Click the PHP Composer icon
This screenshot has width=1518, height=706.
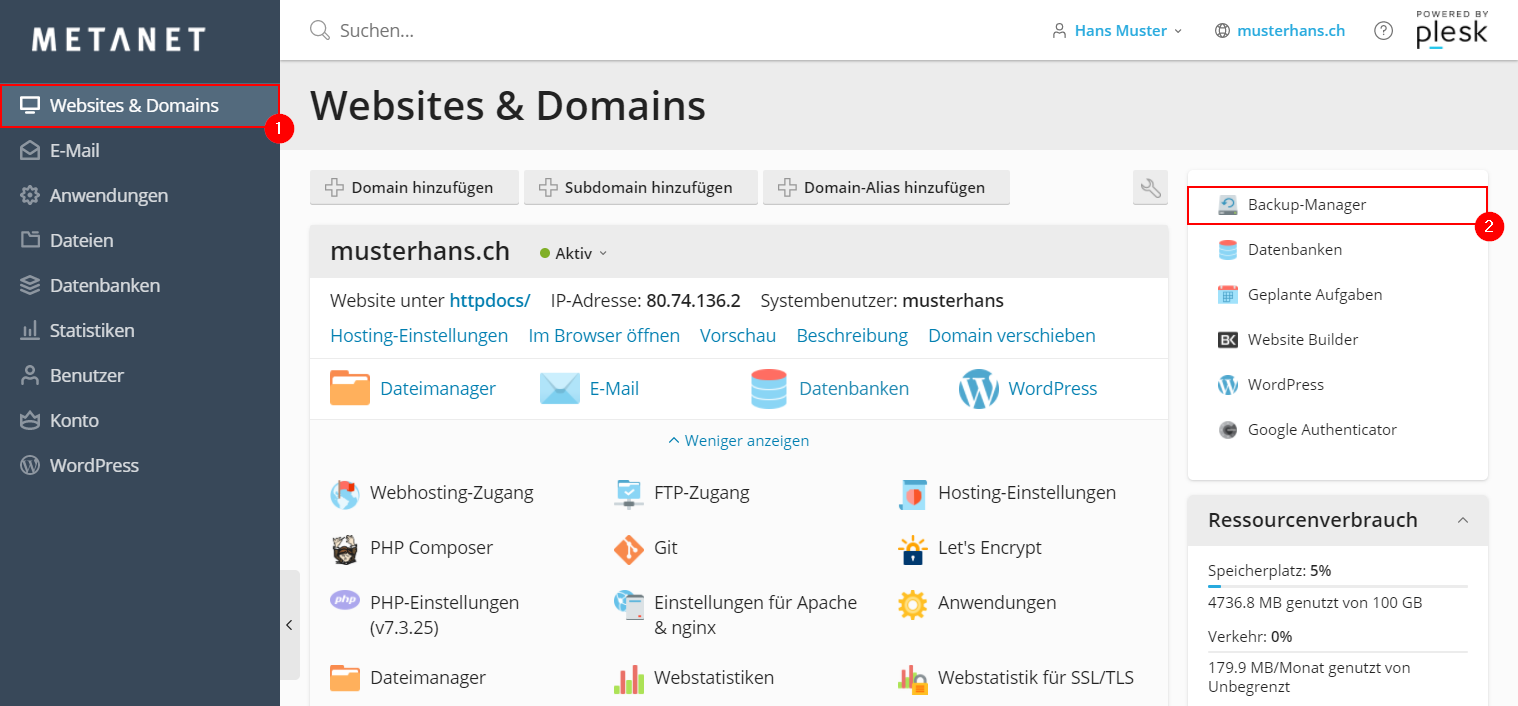pos(344,548)
